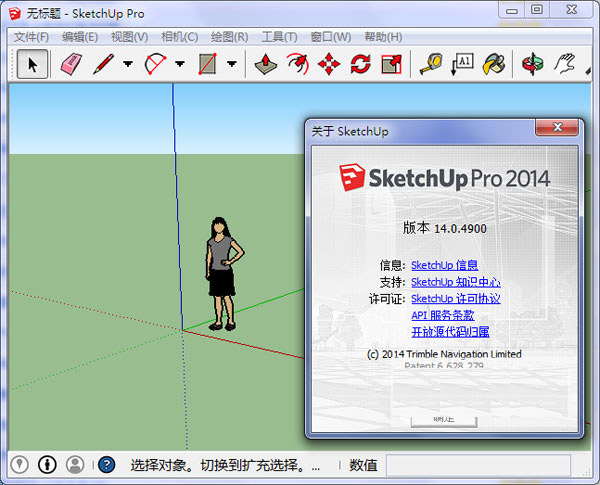Choose the pink Eraser tool
Viewport: 600px width, 485px height.
[x=69, y=64]
